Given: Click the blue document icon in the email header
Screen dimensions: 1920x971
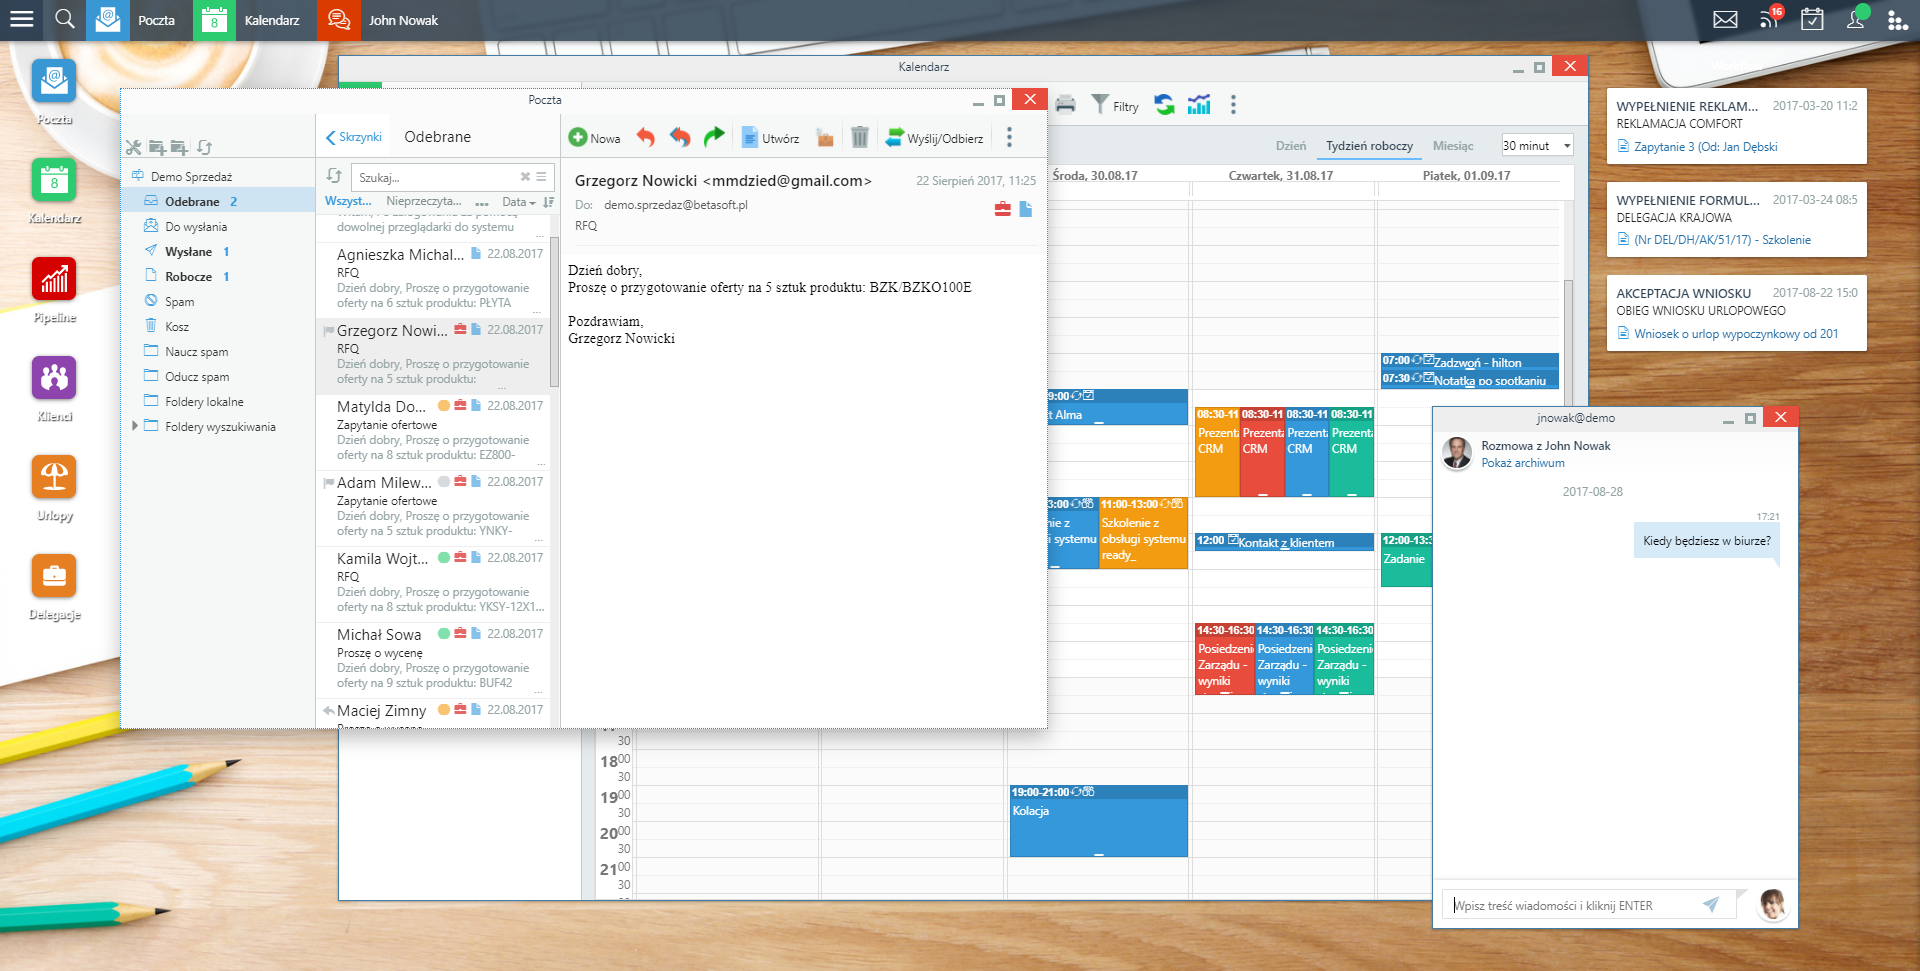Looking at the screenshot, I should (x=1025, y=209).
